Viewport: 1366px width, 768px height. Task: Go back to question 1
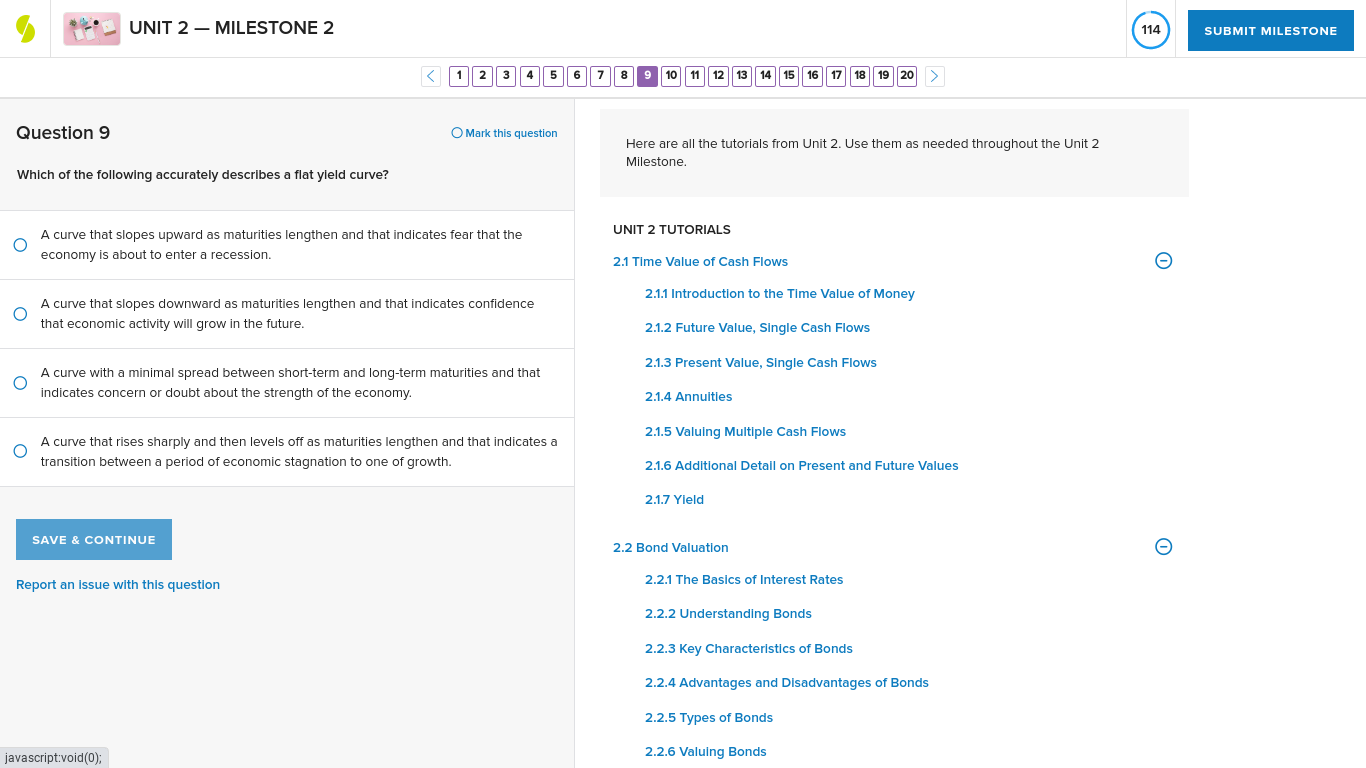(x=459, y=76)
